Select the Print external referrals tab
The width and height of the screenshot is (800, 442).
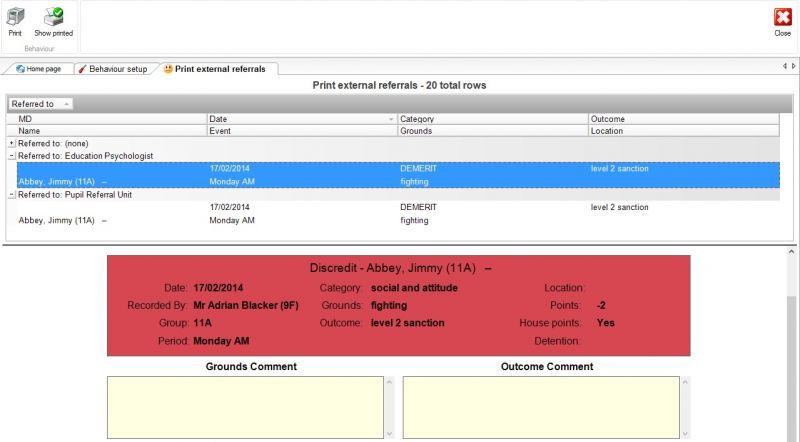pos(215,69)
